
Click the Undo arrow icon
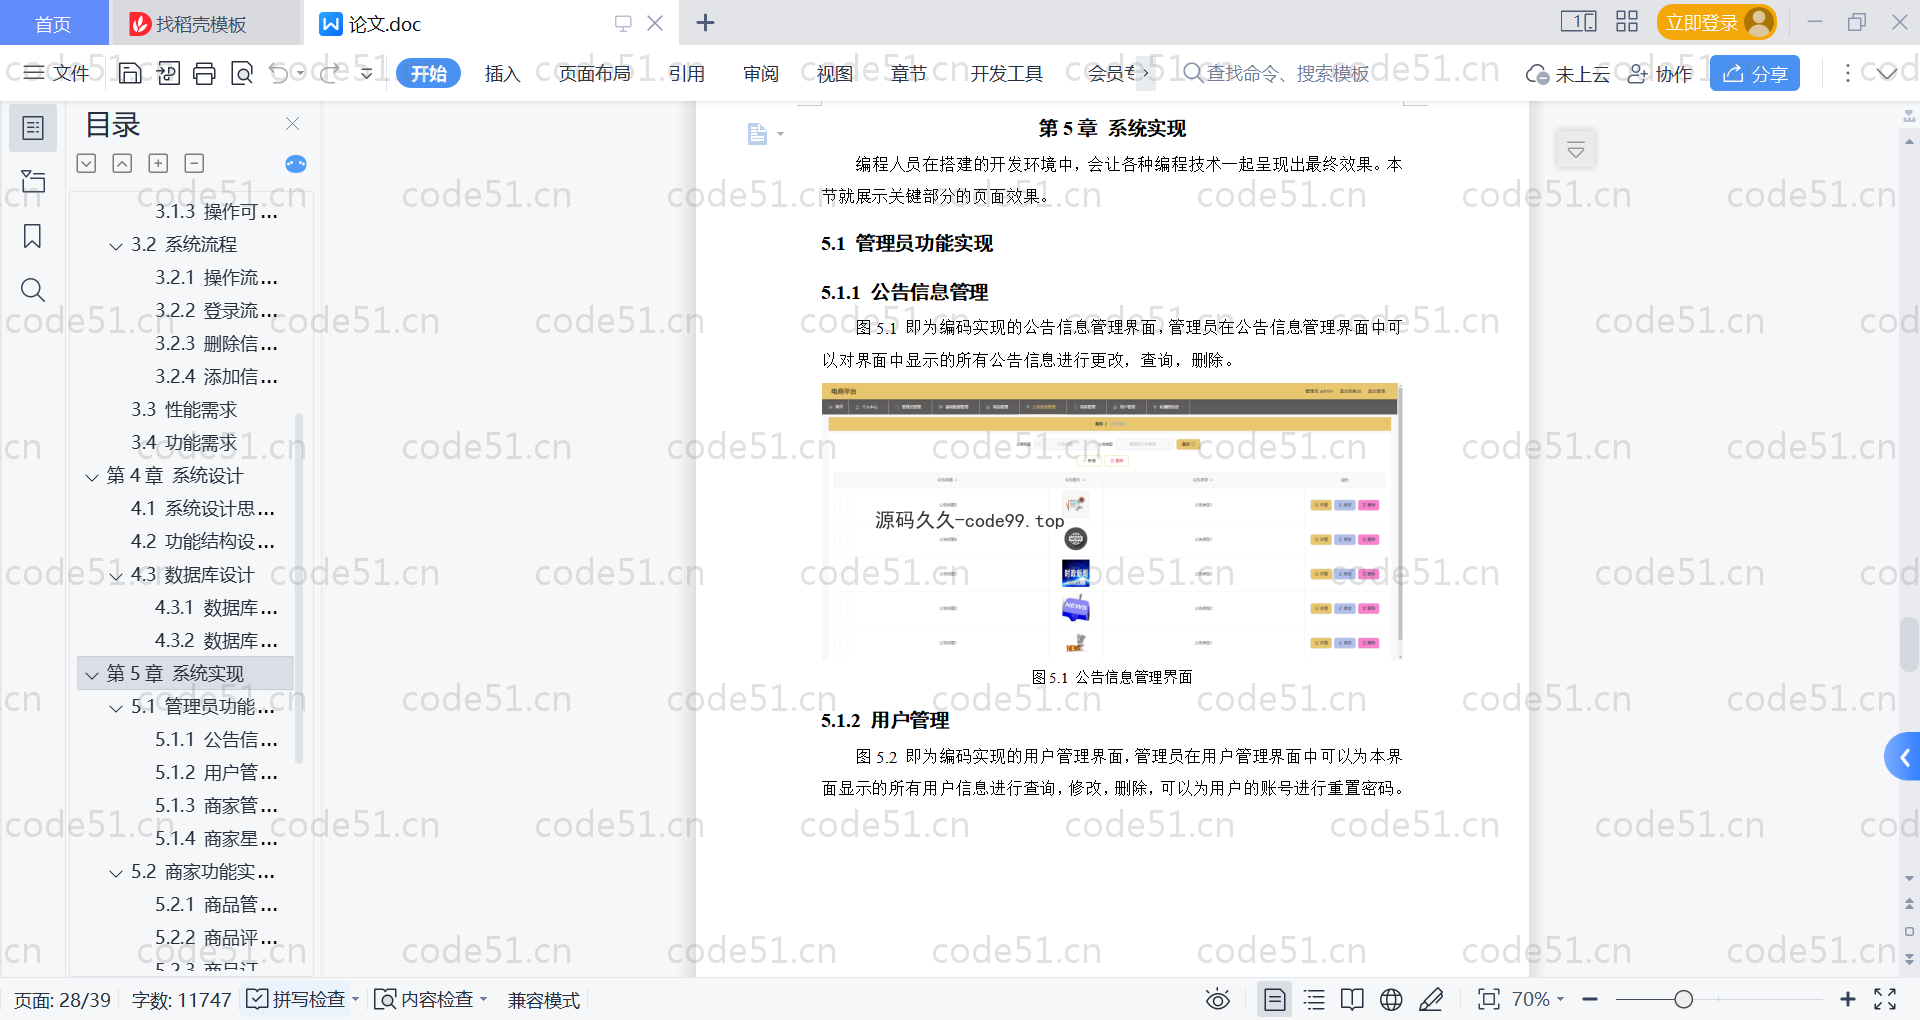click(x=279, y=73)
